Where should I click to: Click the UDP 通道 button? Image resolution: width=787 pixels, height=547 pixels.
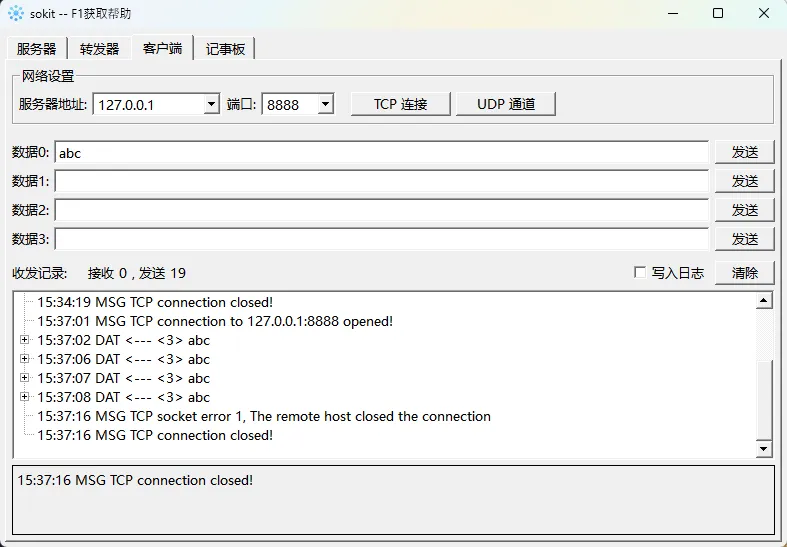click(505, 104)
